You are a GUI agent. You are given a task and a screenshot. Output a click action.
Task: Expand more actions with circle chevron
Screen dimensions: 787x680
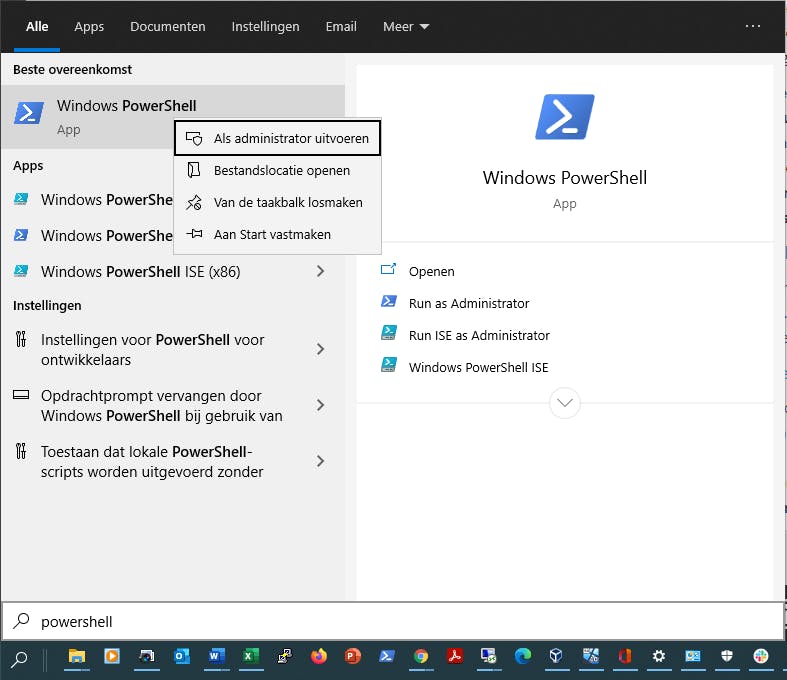click(565, 403)
